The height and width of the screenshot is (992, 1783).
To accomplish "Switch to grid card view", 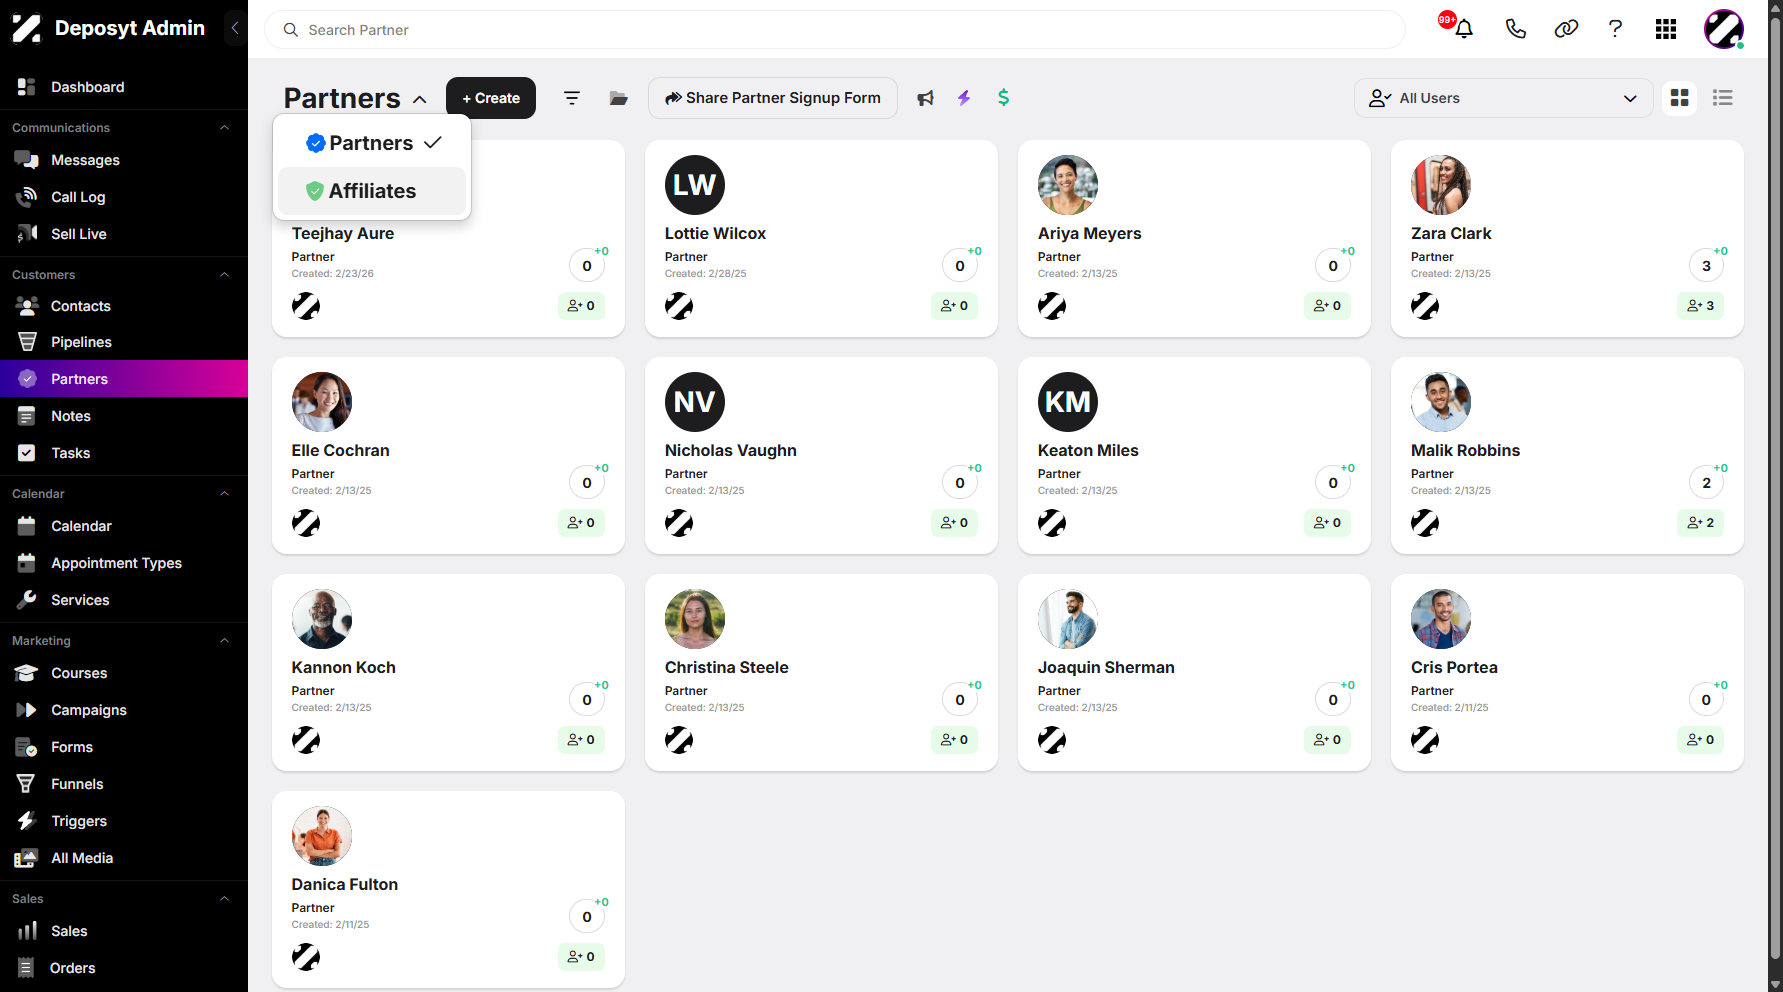I will 1680,98.
